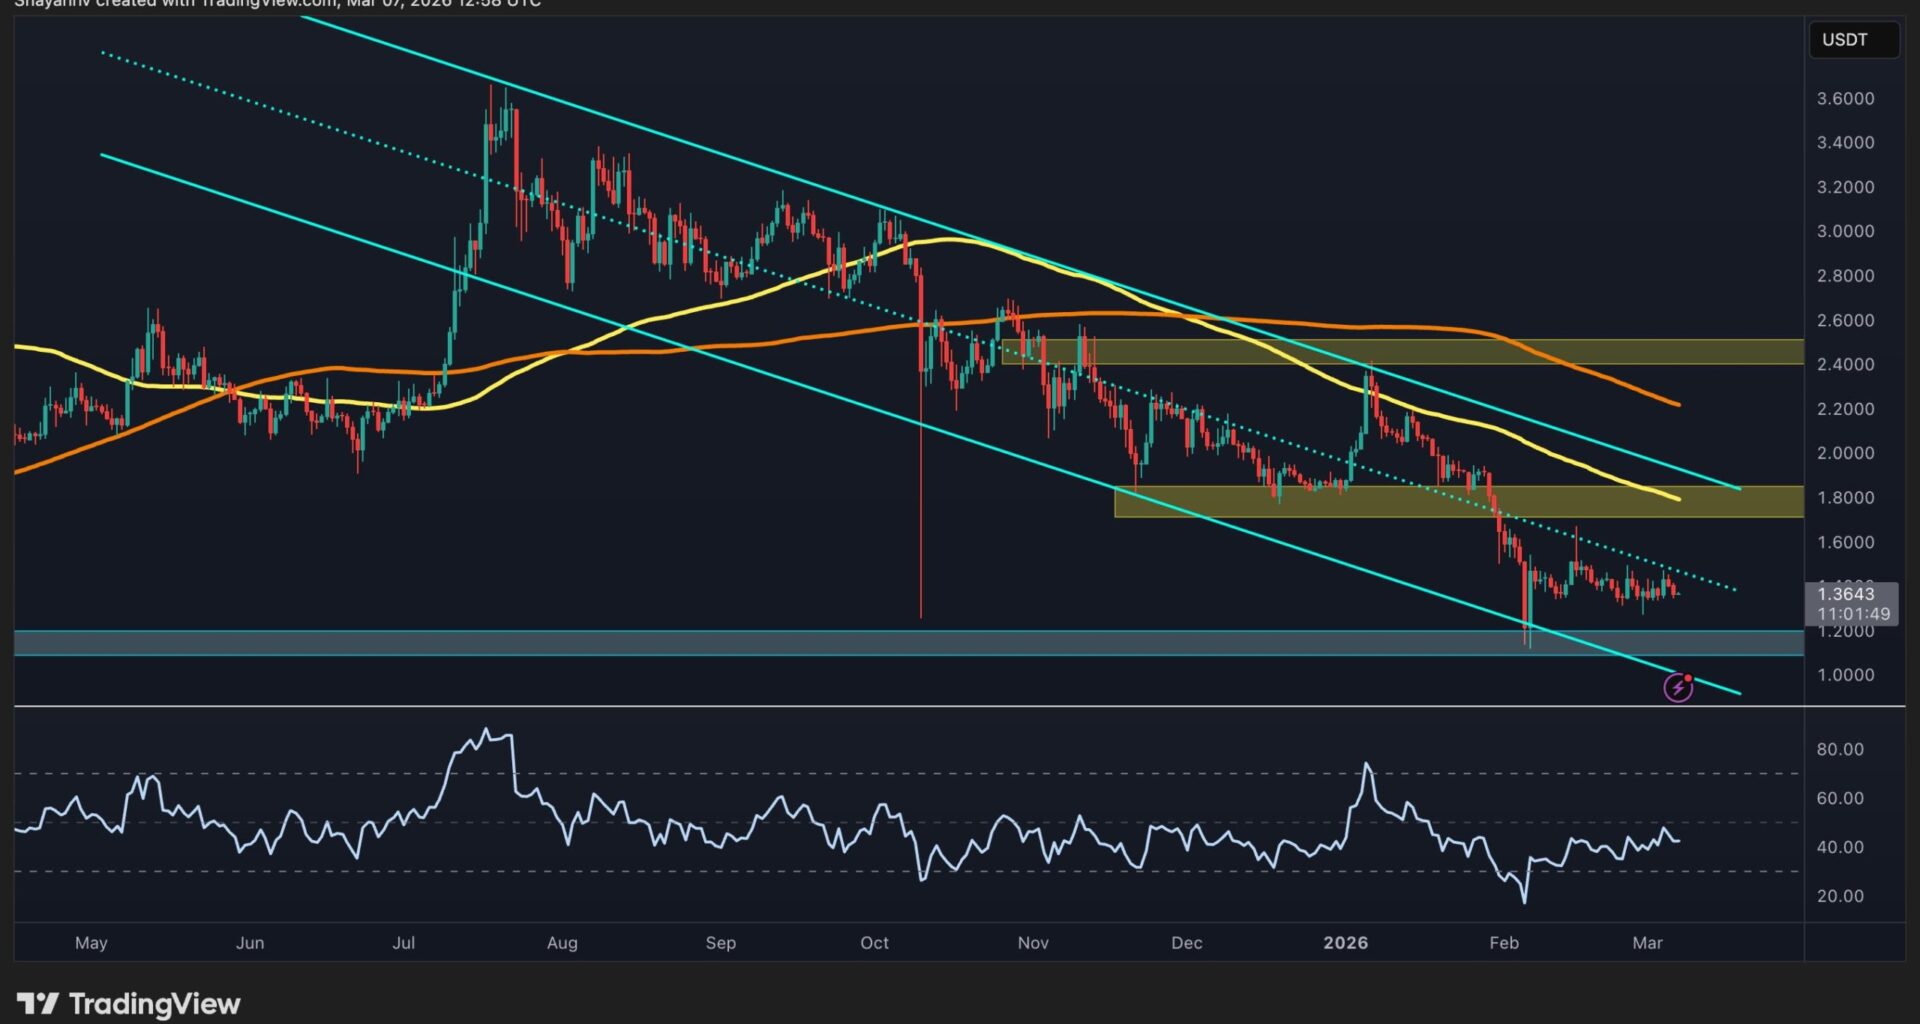Click the 3.6000 price scale label
The height and width of the screenshot is (1024, 1920).
pos(1845,99)
